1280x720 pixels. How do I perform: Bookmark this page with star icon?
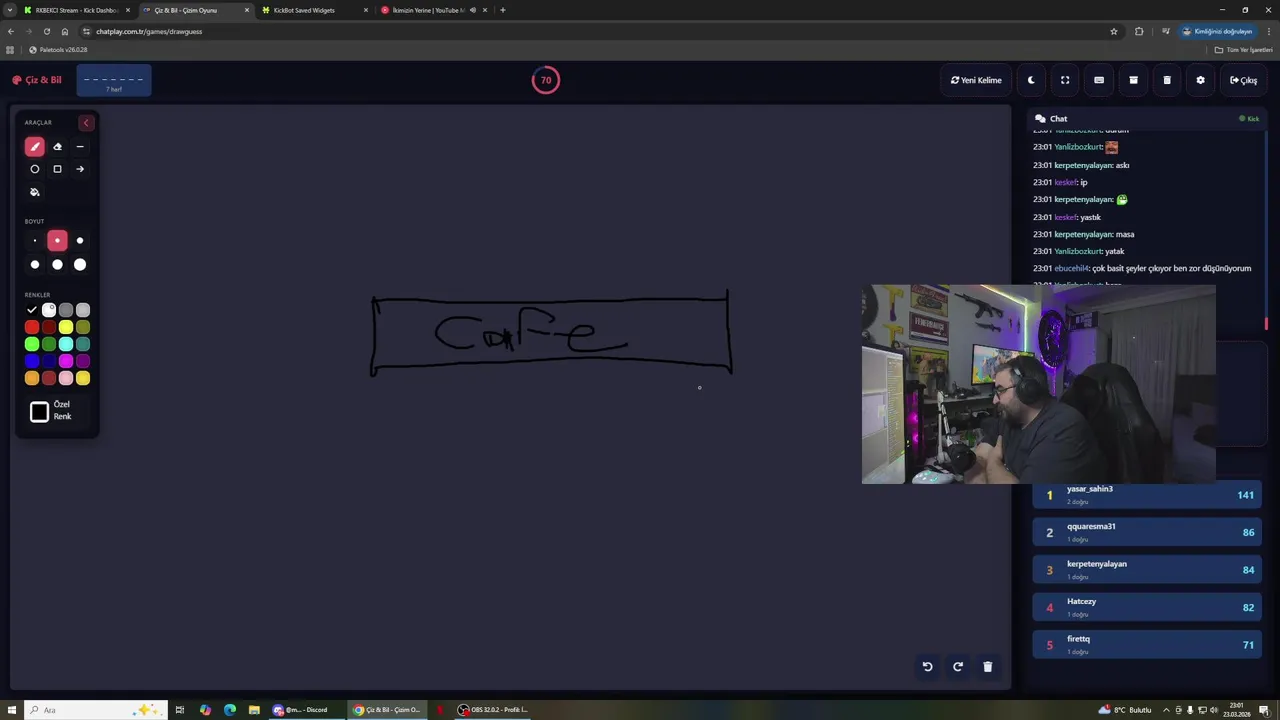click(x=1114, y=31)
